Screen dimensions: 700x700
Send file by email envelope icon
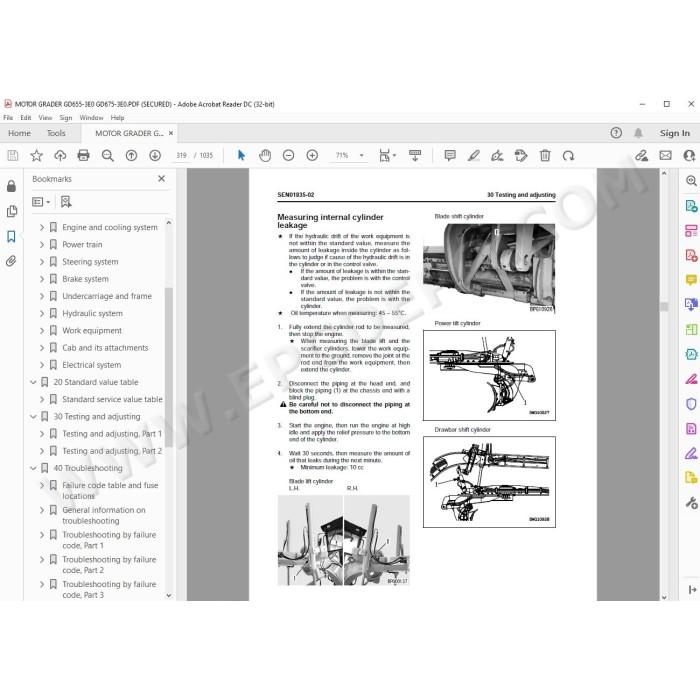click(665, 155)
